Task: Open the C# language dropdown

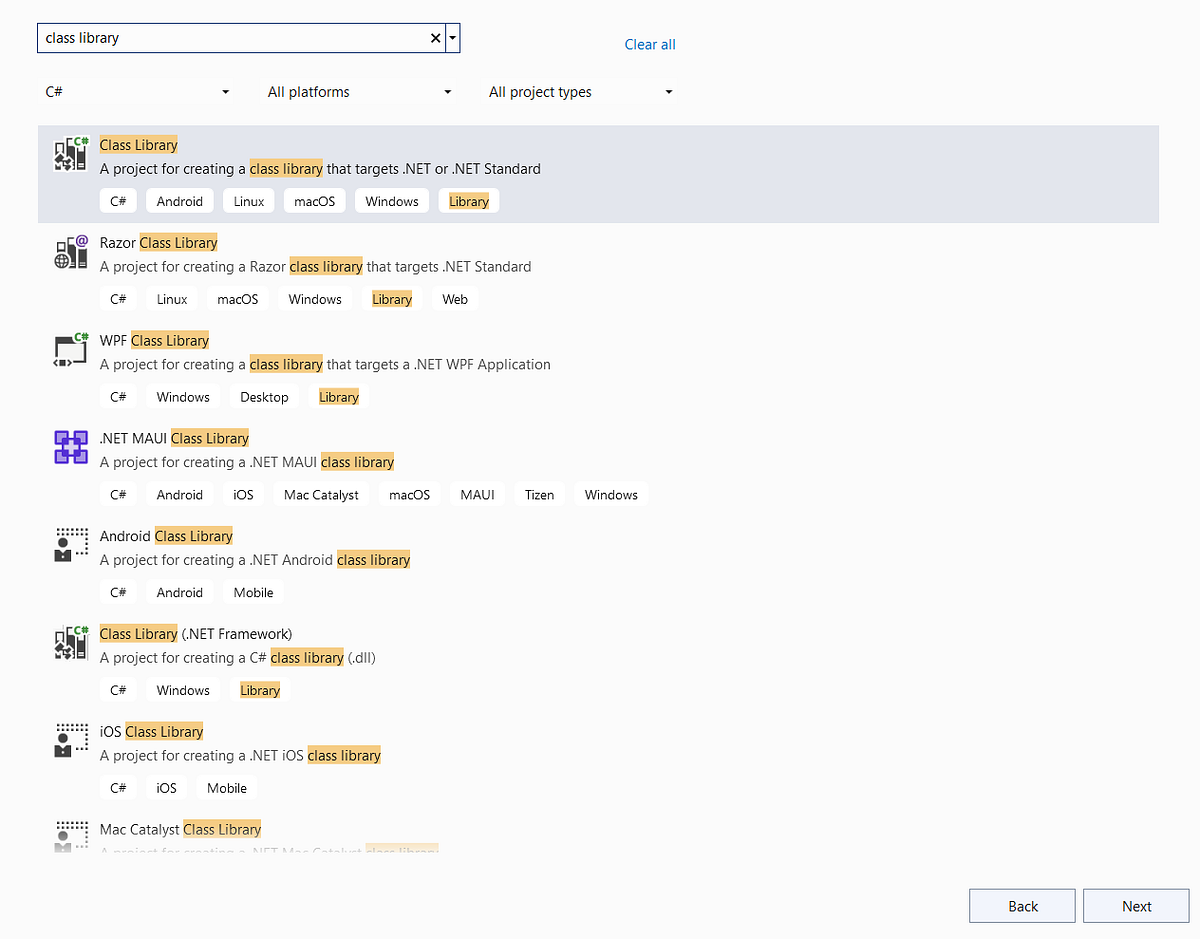Action: pos(138,91)
